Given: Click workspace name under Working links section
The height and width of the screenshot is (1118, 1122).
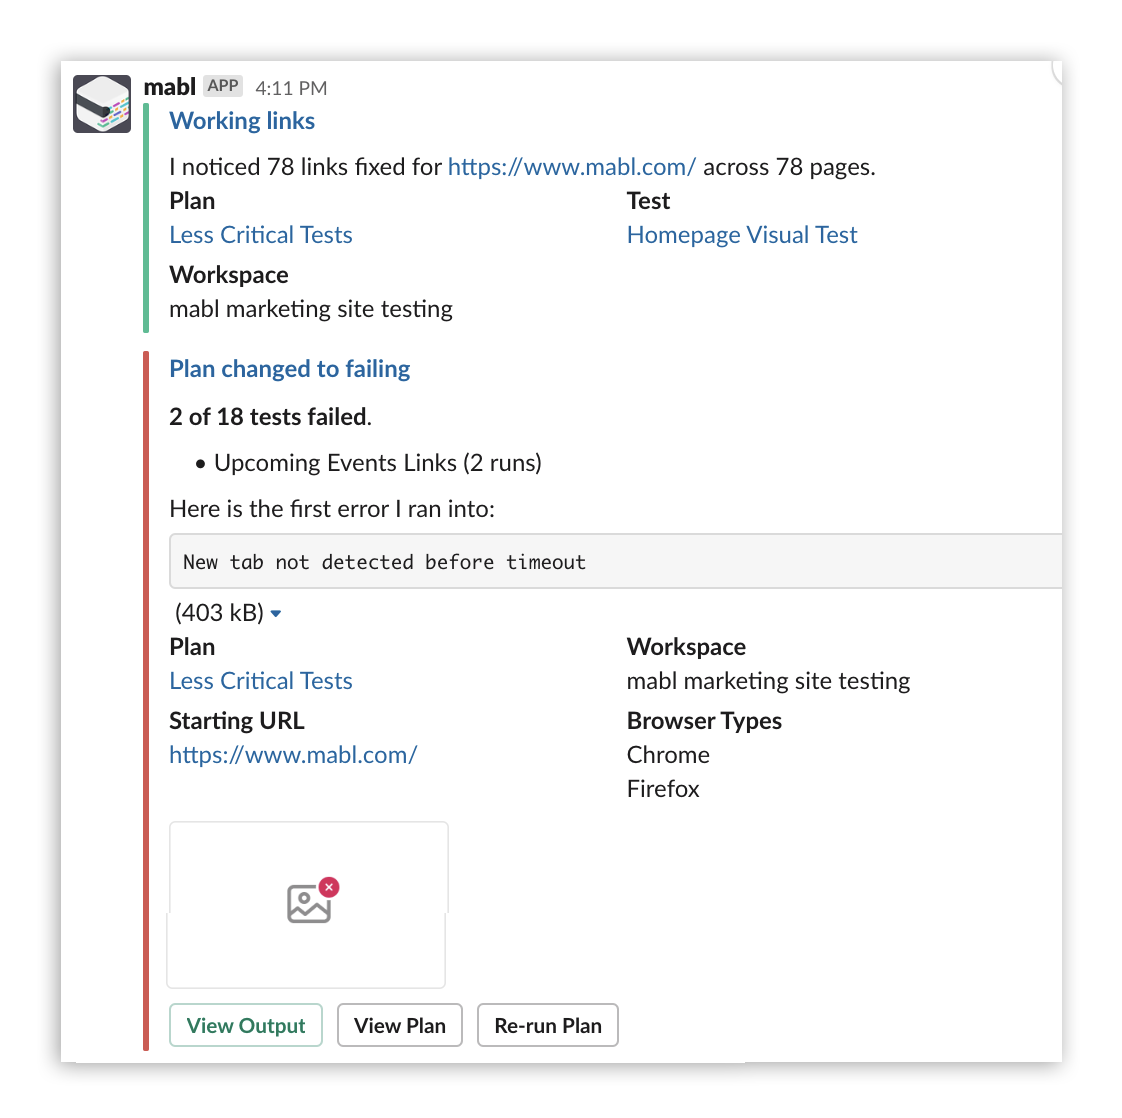Looking at the screenshot, I should coord(311,309).
